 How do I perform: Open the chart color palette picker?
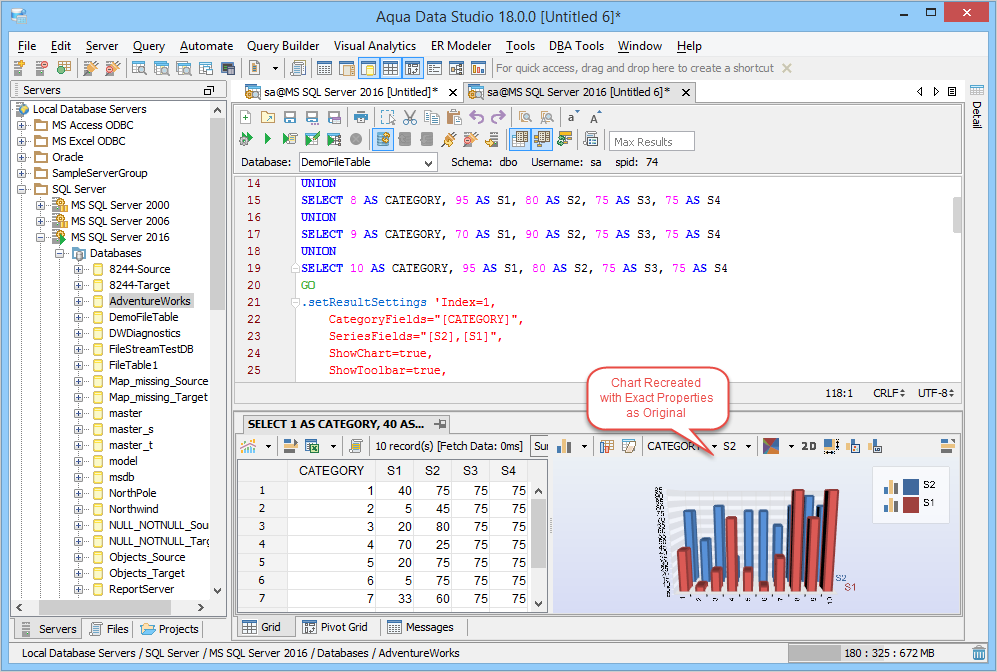(771, 446)
